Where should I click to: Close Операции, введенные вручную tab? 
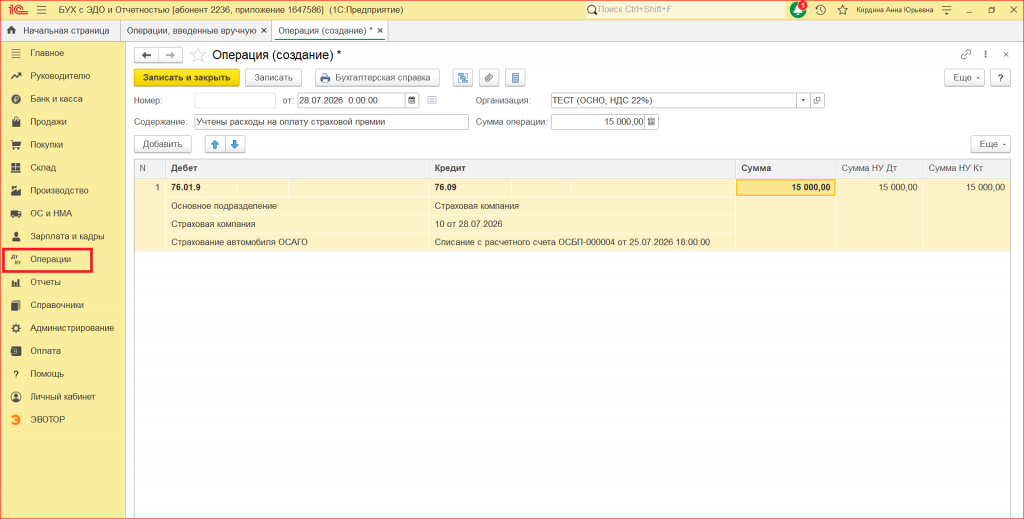tap(264, 31)
